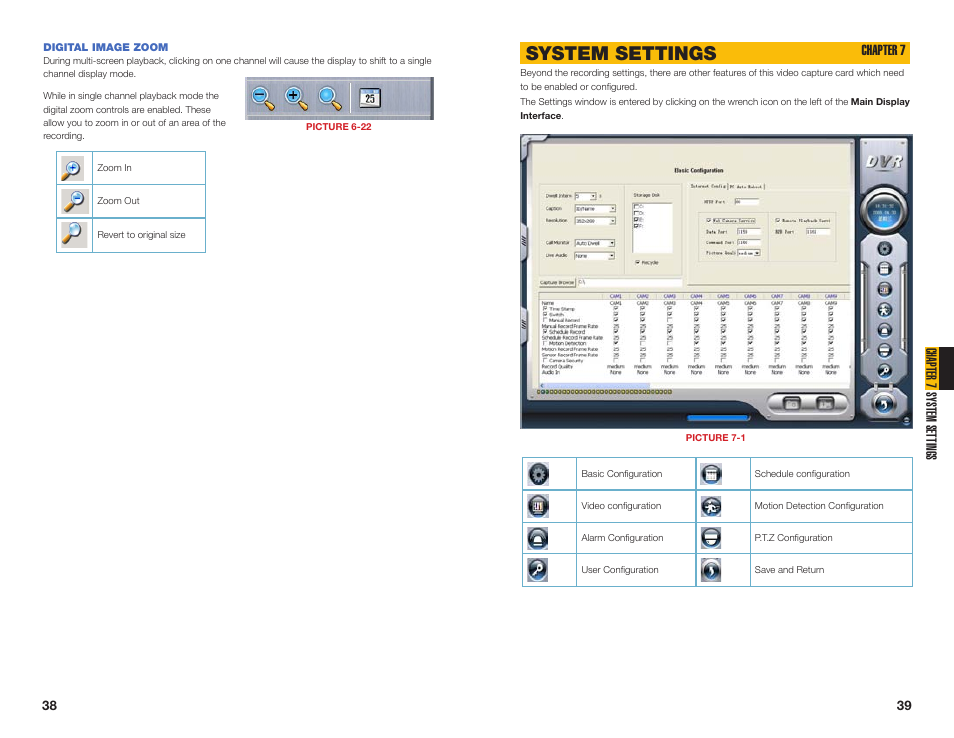Toggle Web Camera Service checkbox
Screen dimensions: 954x738
tap(708, 220)
